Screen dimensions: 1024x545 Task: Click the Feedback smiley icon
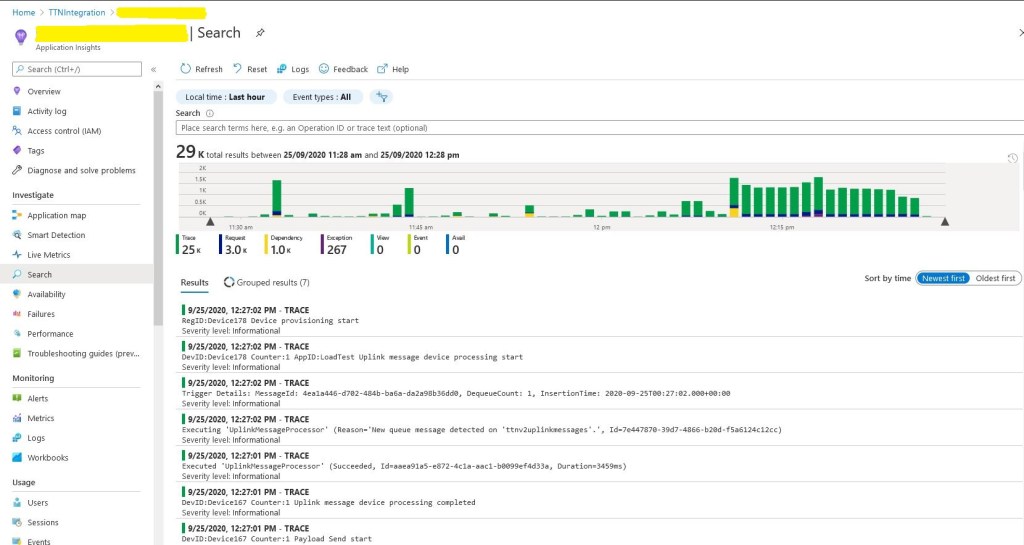pos(324,69)
